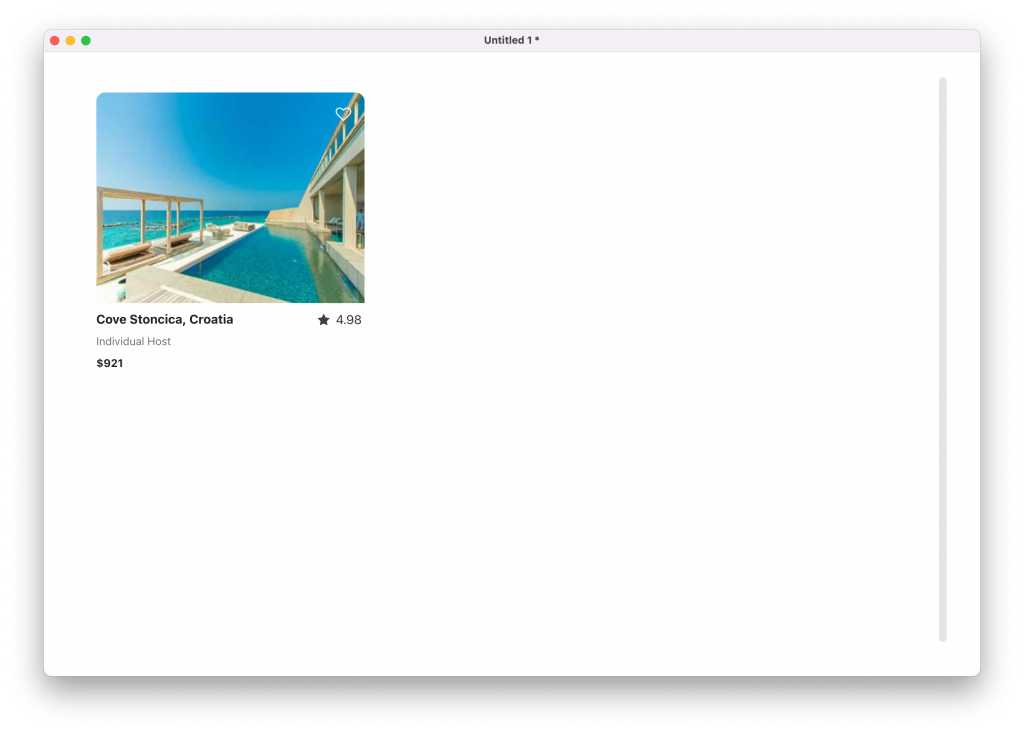Favorite the listing with the heart icon
This screenshot has height=734, width=1024.
click(343, 114)
